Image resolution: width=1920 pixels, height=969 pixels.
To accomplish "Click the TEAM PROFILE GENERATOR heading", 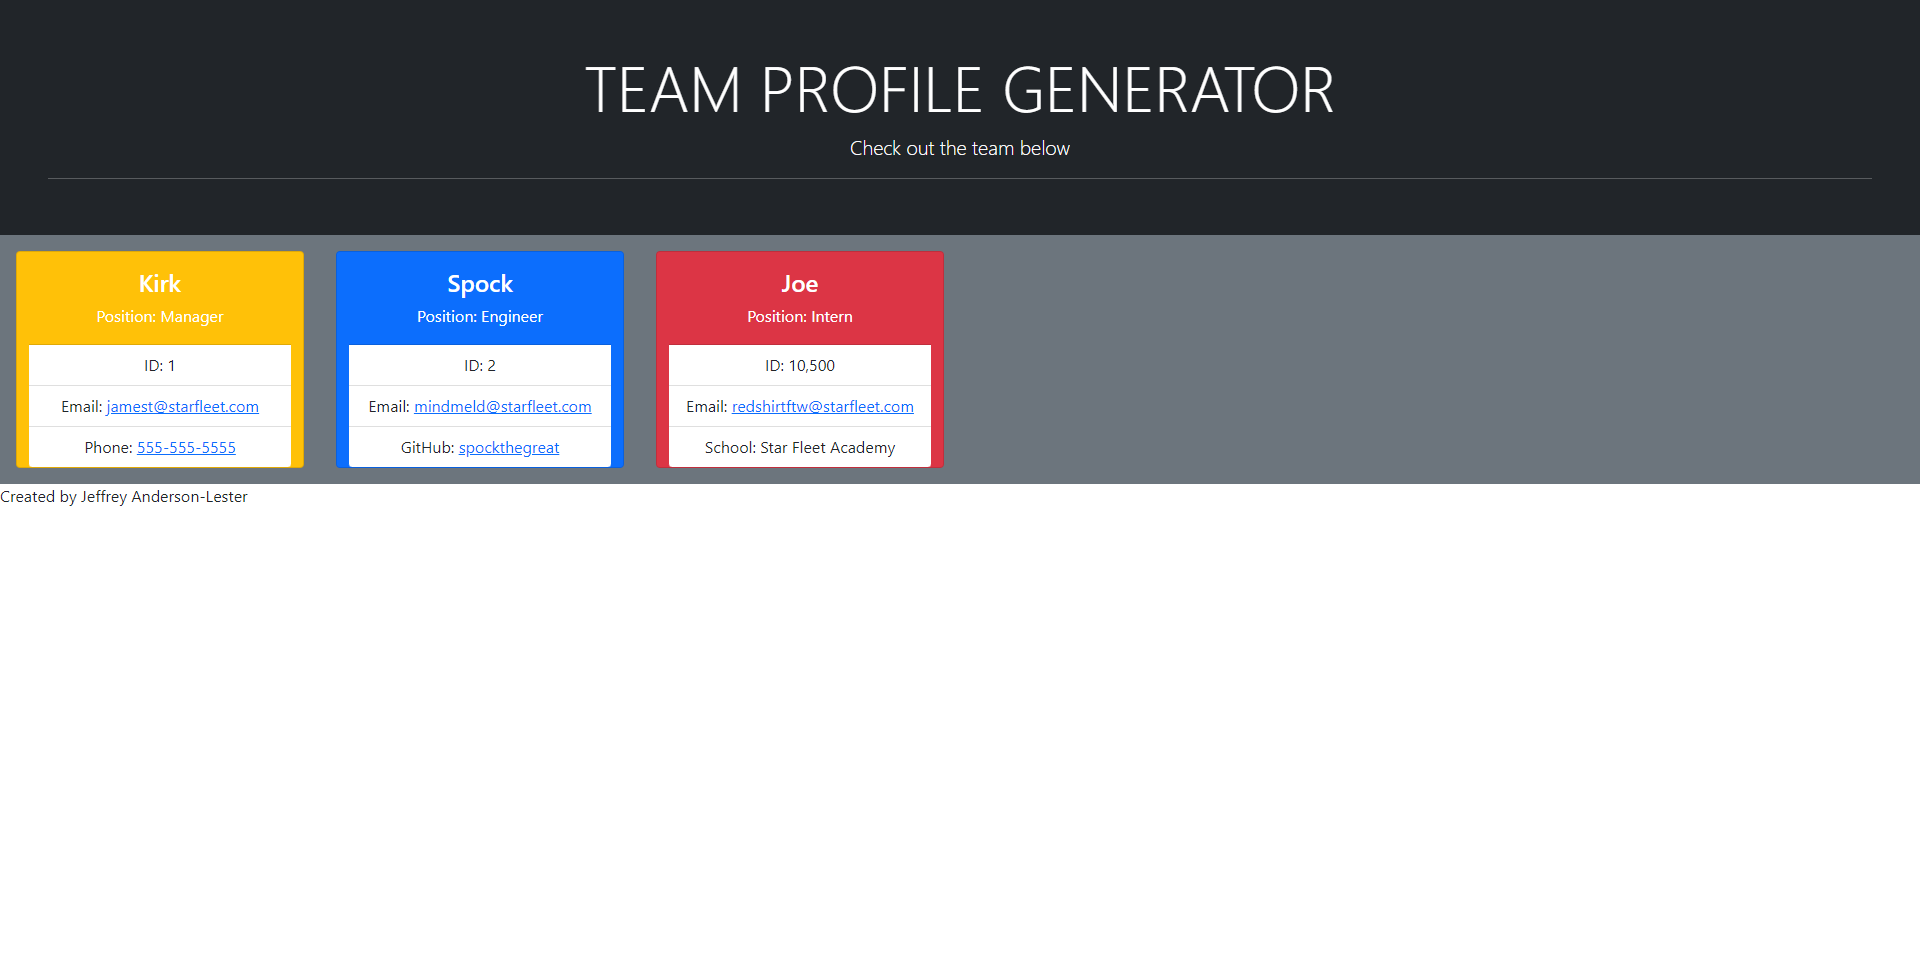I will point(959,91).
